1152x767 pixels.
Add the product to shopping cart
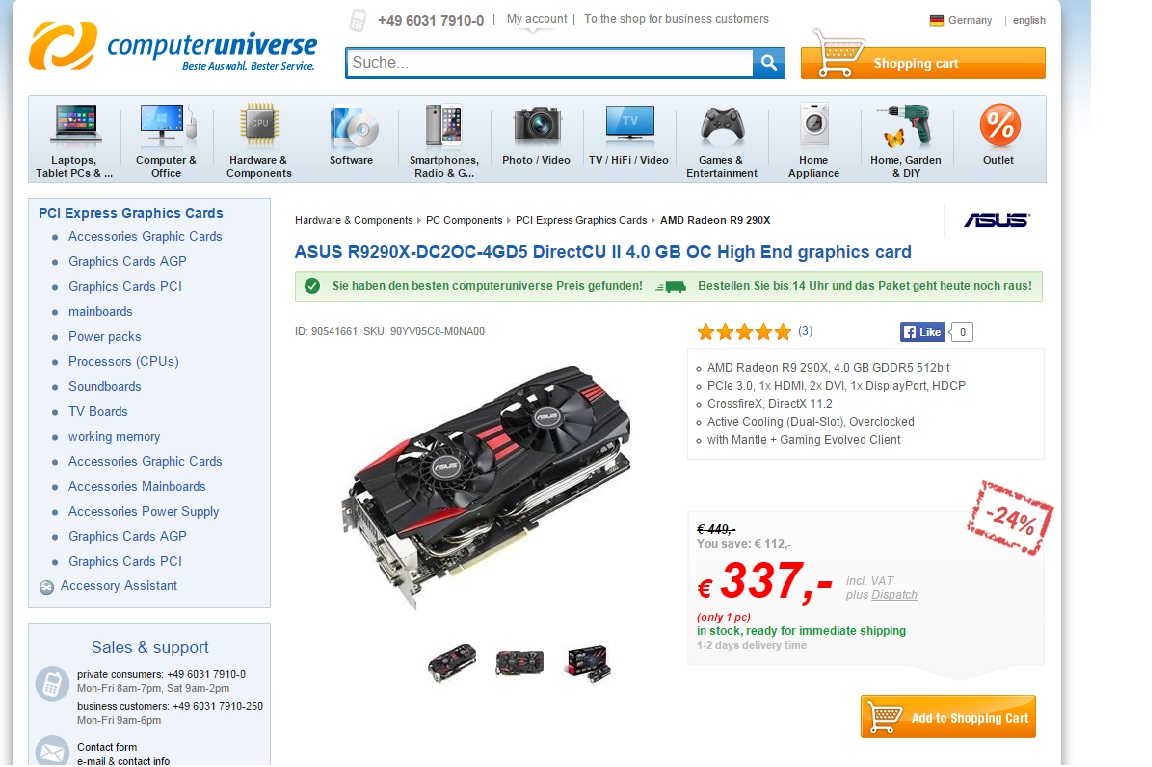[948, 717]
